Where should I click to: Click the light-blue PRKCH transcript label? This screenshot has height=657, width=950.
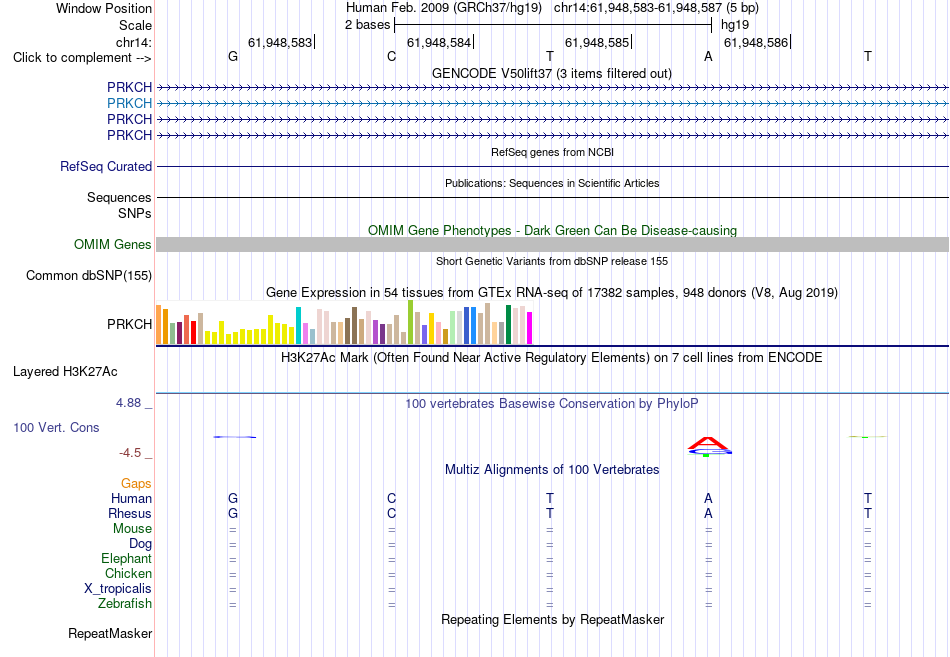[x=129, y=103]
